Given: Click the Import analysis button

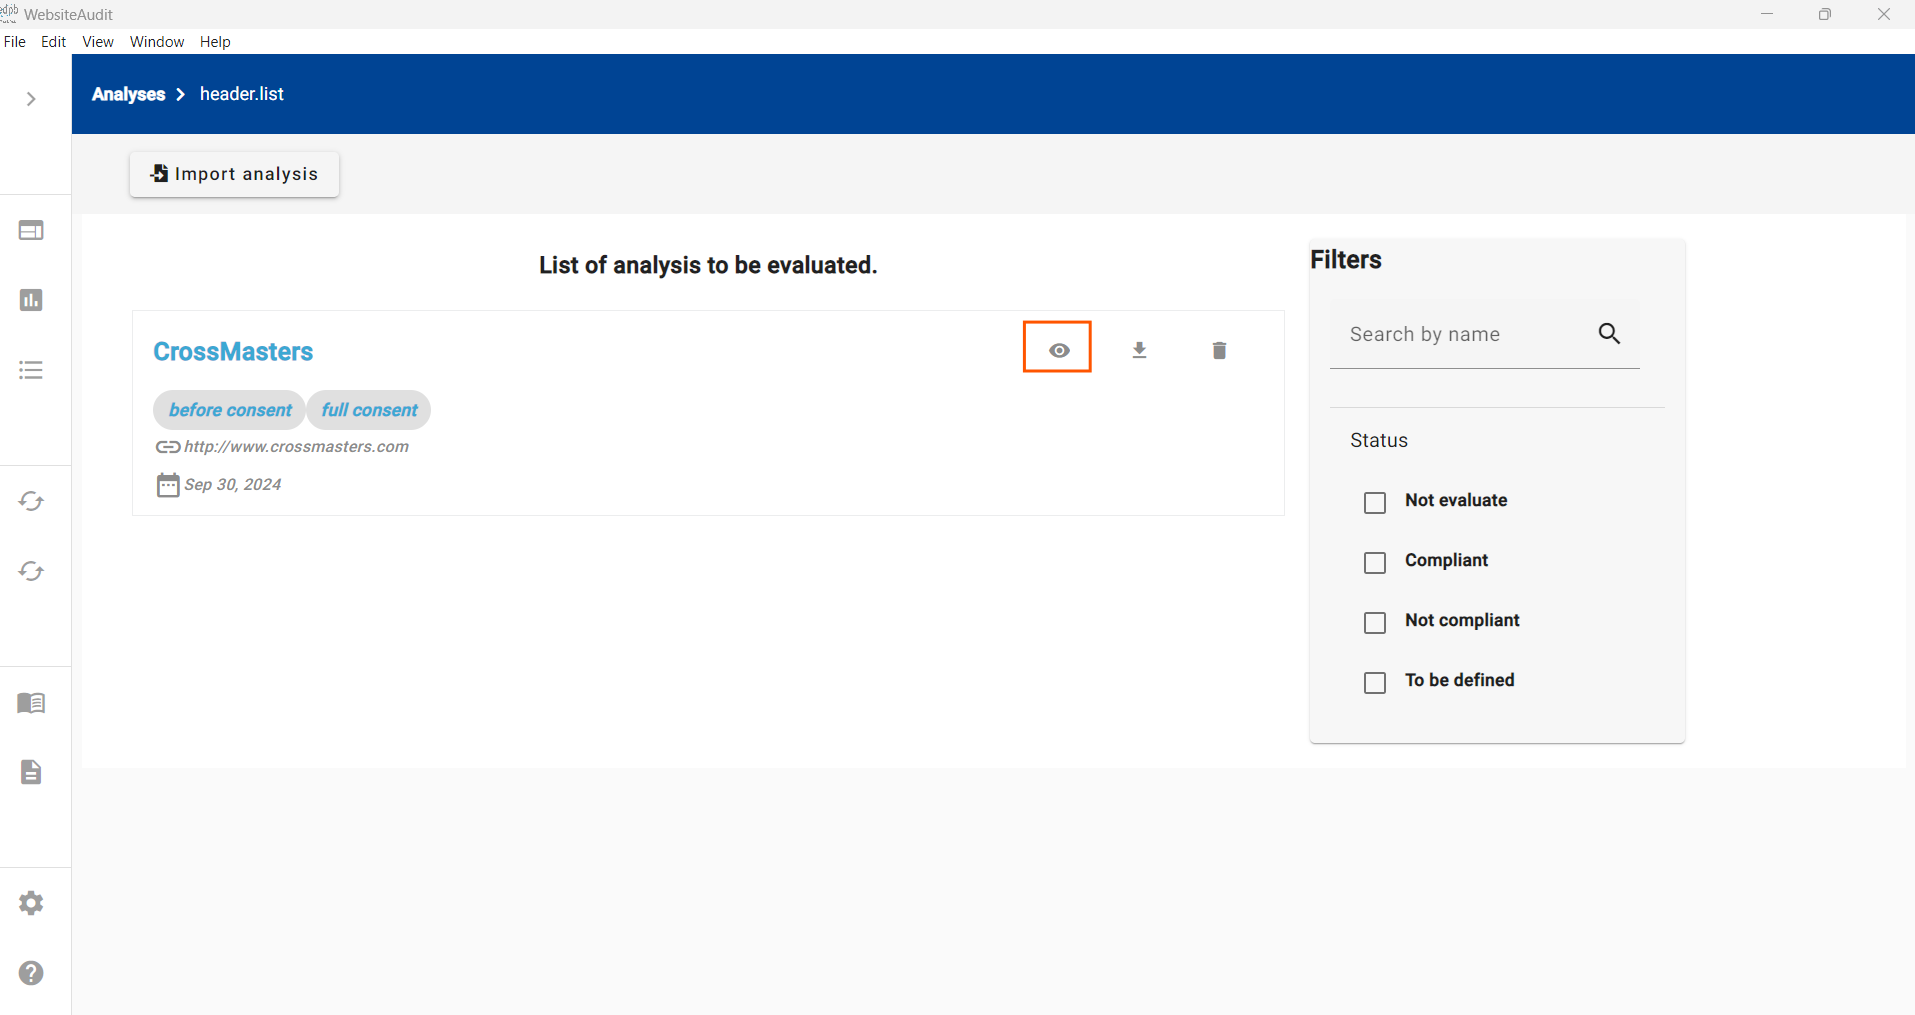Looking at the screenshot, I should pos(234,174).
